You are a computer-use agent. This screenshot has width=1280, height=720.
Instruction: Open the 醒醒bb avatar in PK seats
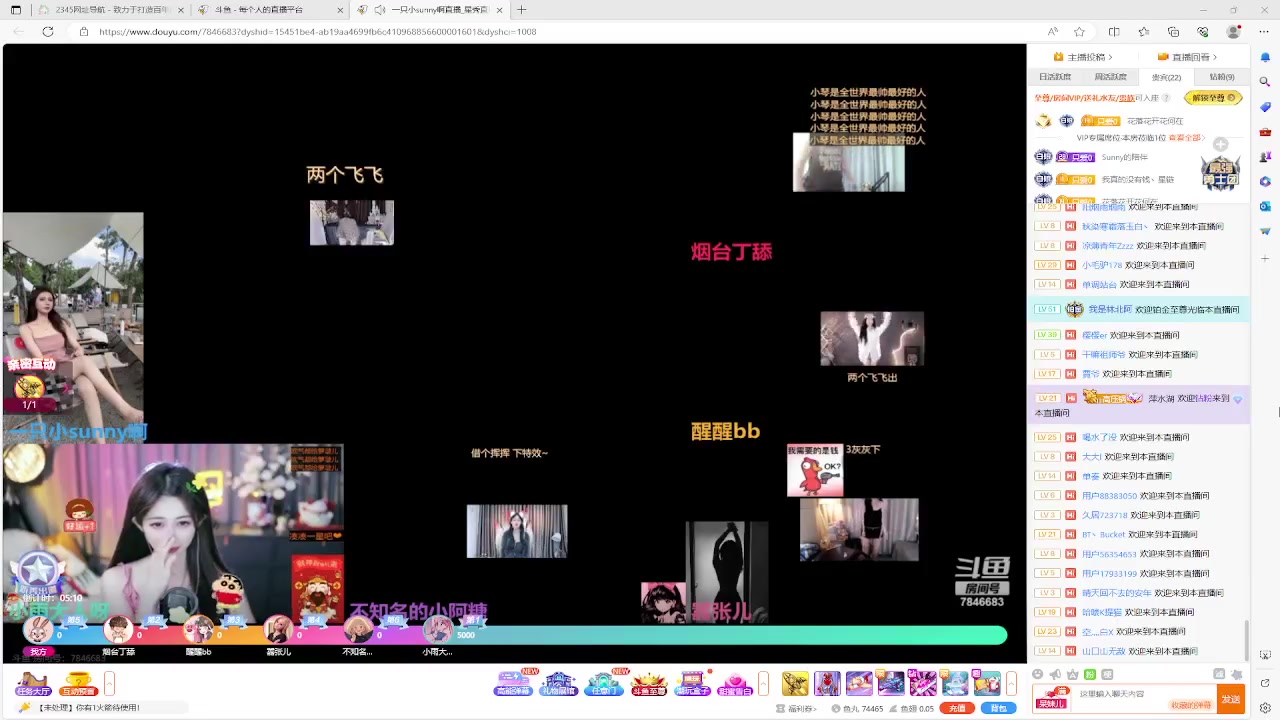point(198,630)
